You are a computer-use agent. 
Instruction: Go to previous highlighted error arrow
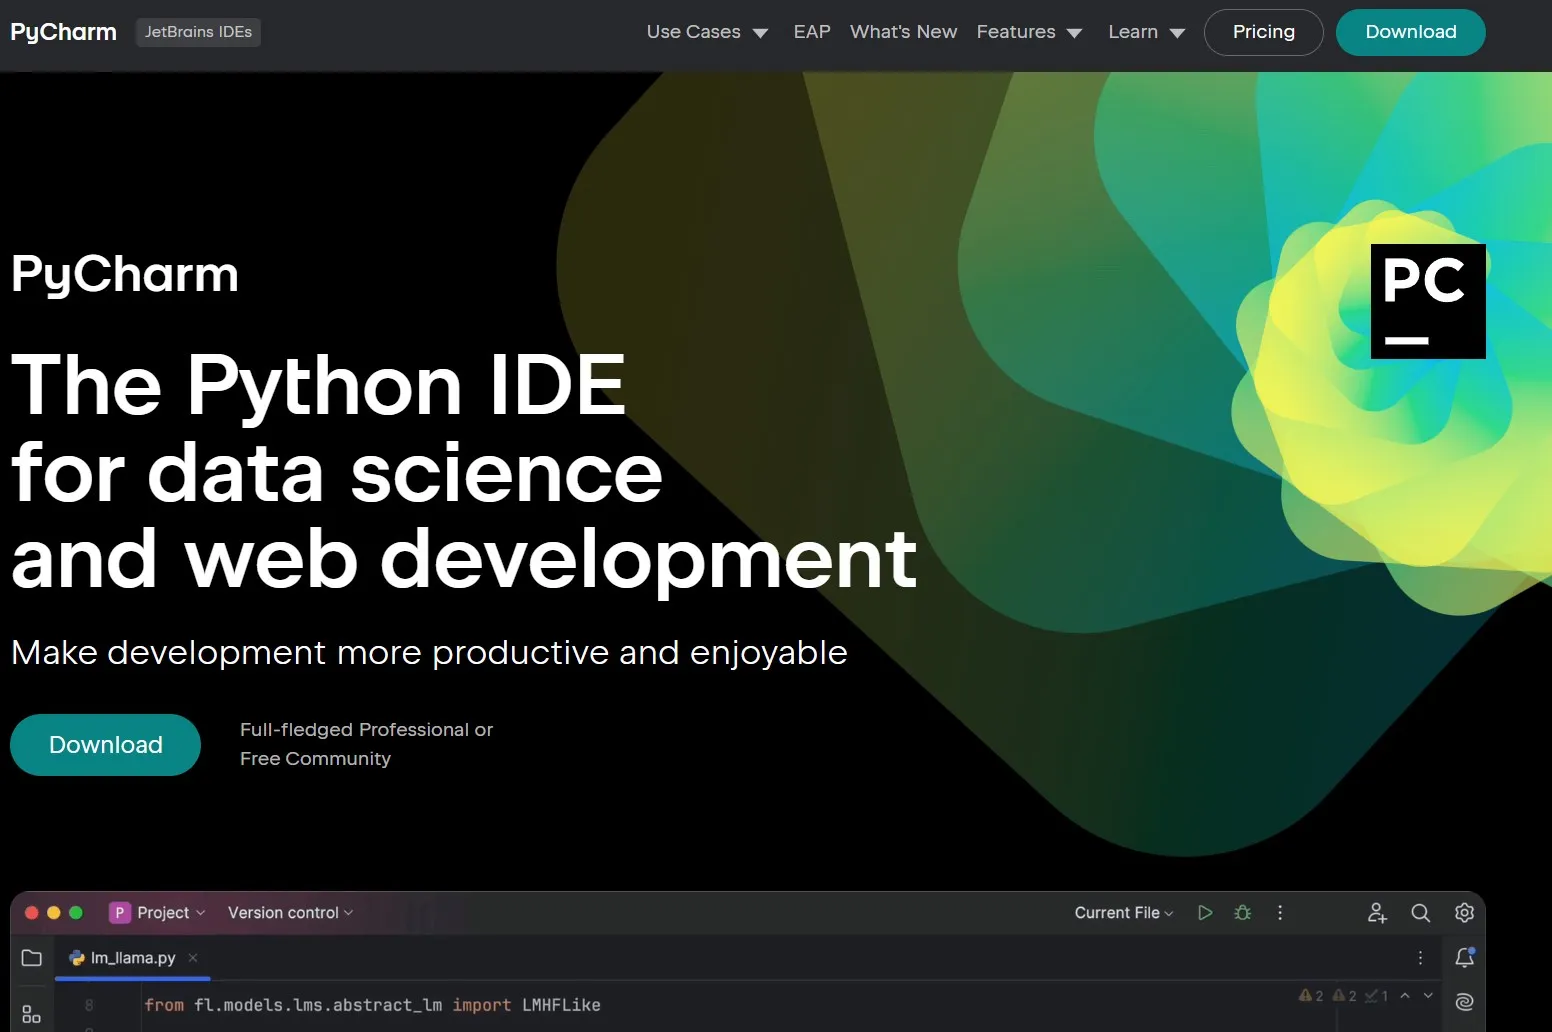pyautogui.click(x=1405, y=996)
